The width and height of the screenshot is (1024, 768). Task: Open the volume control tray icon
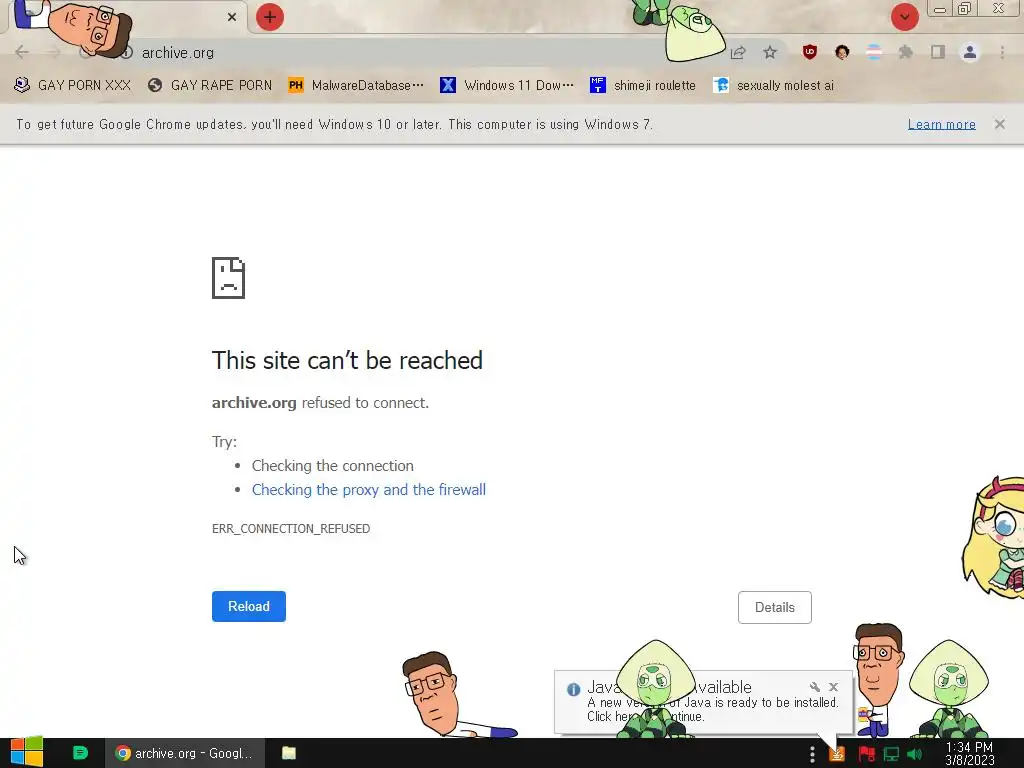[914, 754]
